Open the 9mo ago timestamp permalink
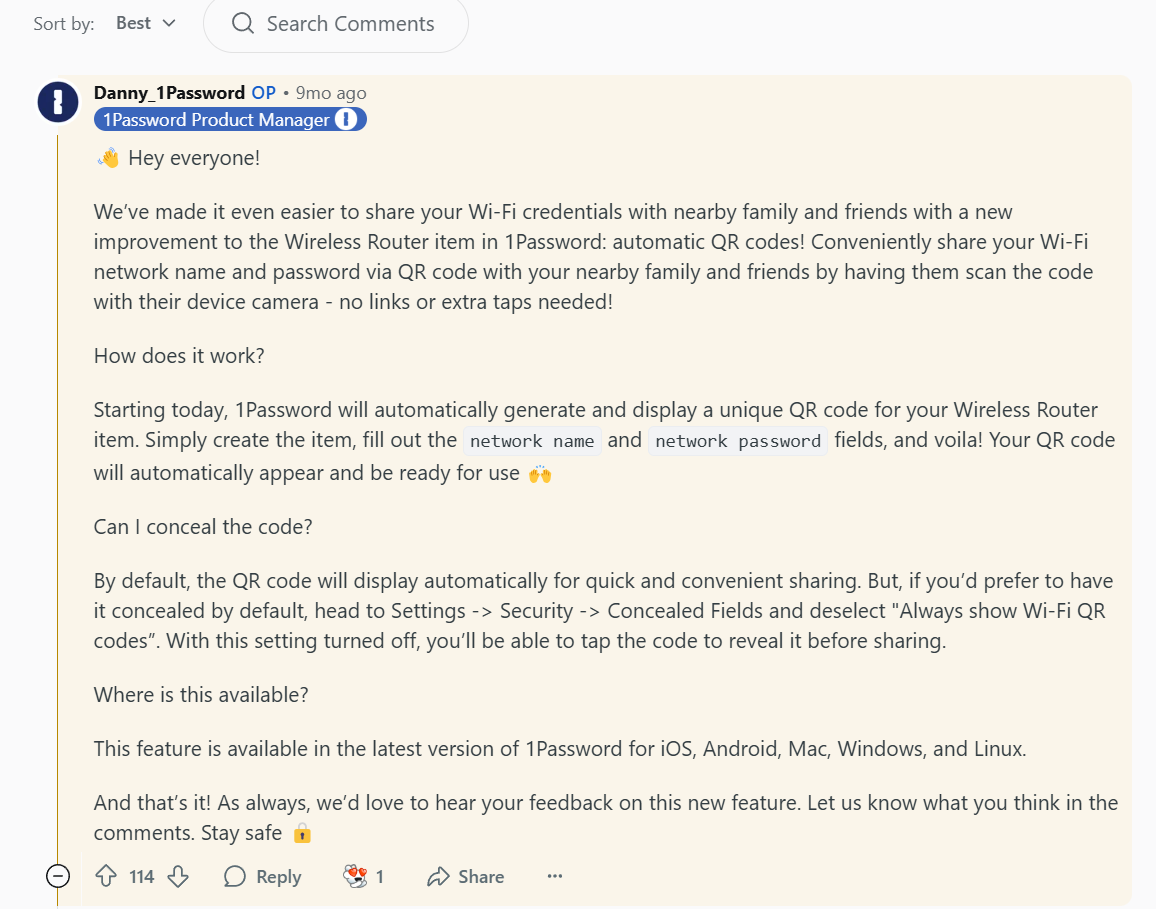Image resolution: width=1156 pixels, height=909 pixels. click(331, 93)
